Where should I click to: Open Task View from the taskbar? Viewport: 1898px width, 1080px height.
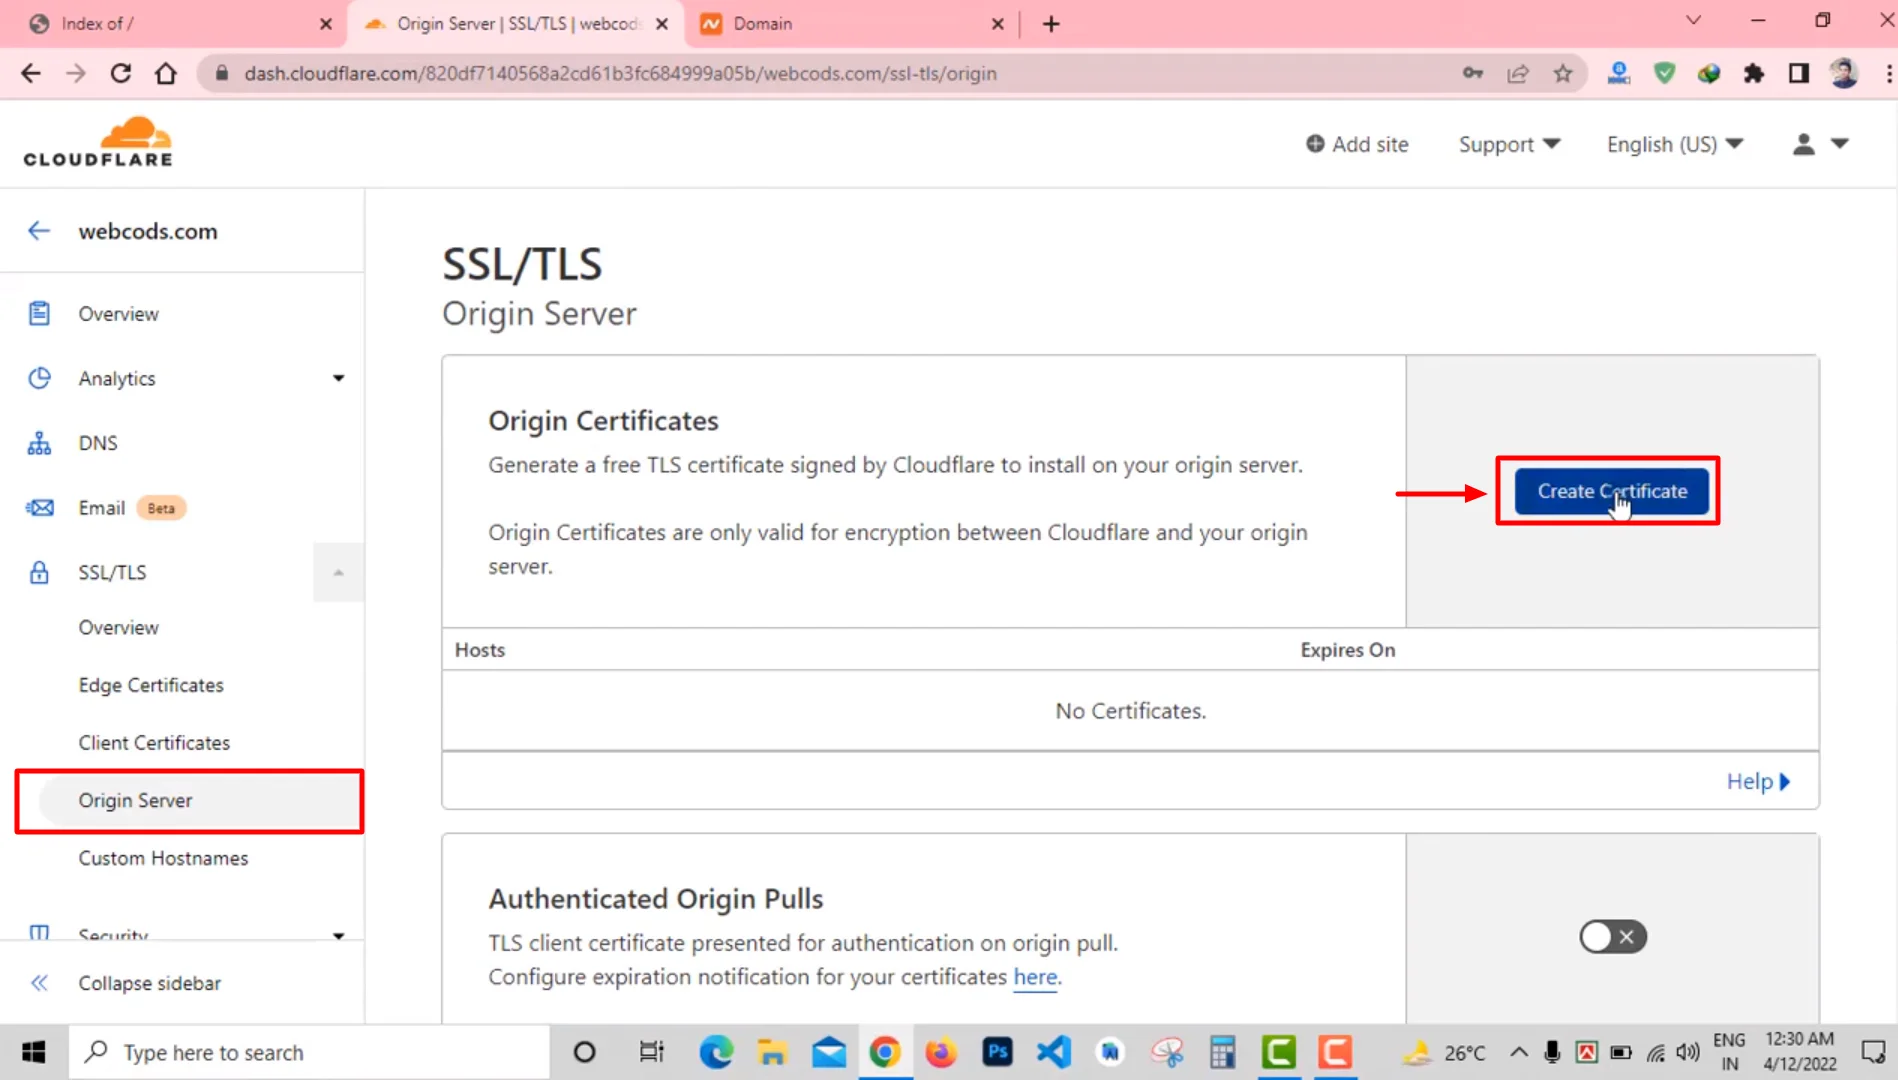(651, 1052)
